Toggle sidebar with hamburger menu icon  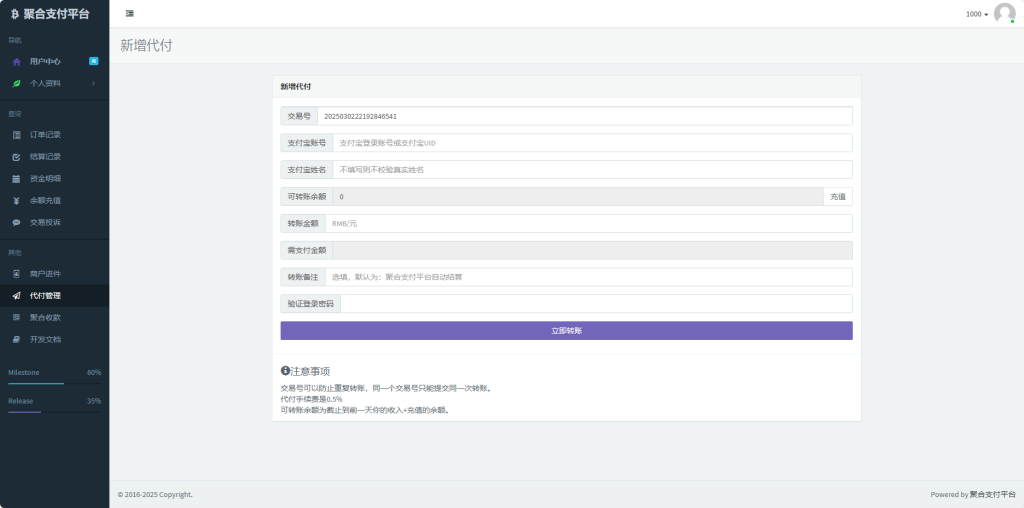pyautogui.click(x=129, y=13)
